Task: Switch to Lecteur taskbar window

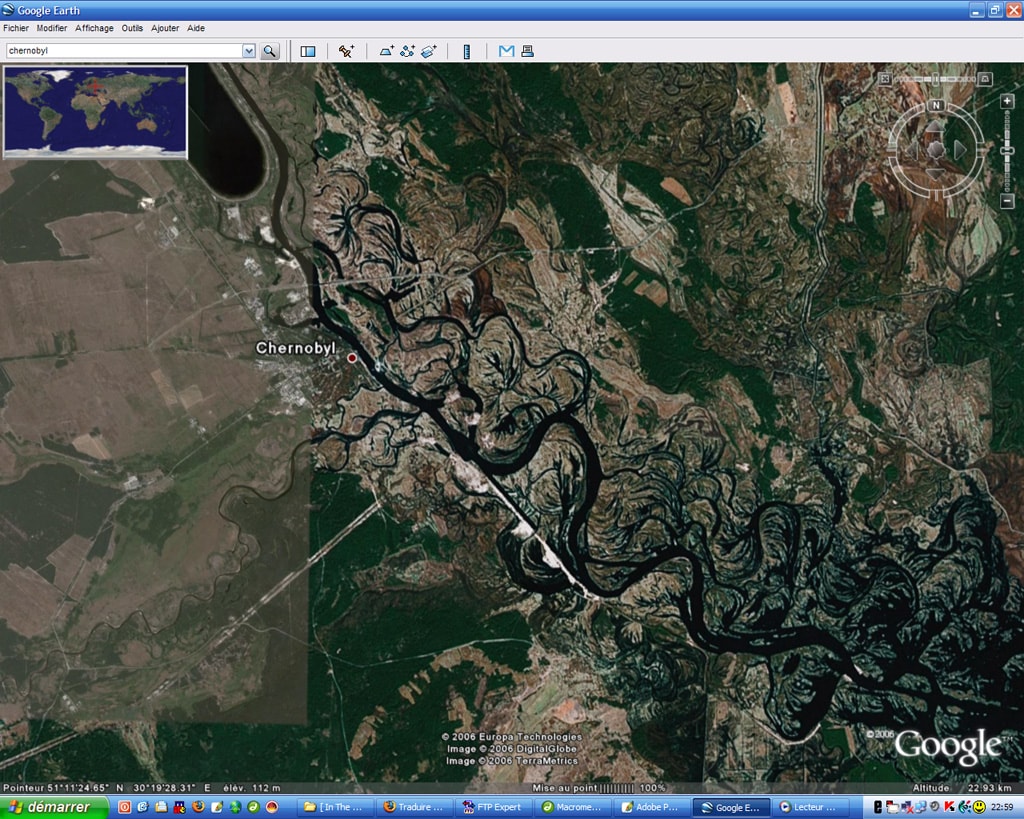Action: (810, 807)
